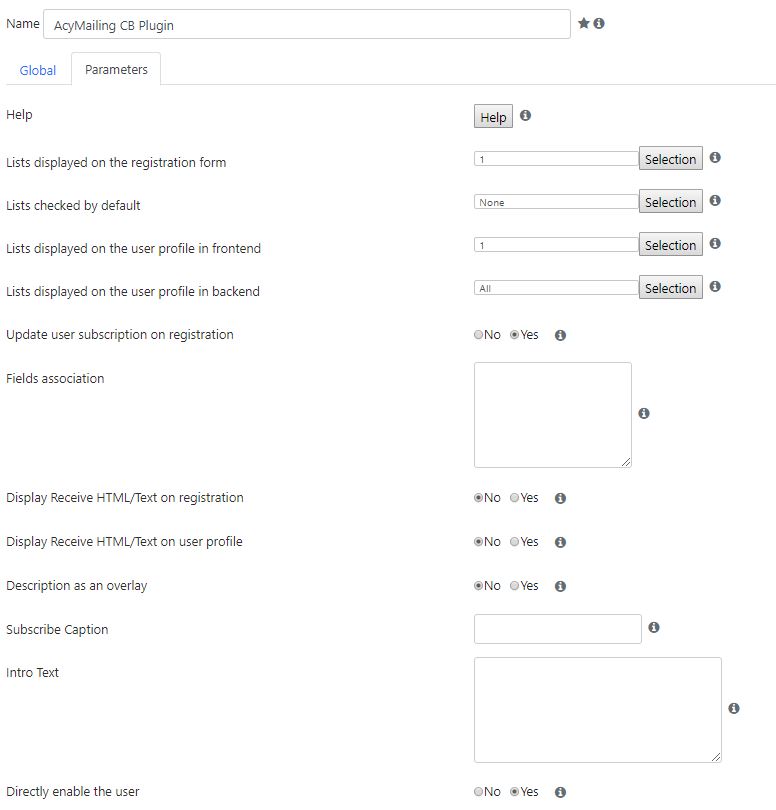The width and height of the screenshot is (776, 810).
Task: Focus the Fields association text area
Action: (x=553, y=415)
